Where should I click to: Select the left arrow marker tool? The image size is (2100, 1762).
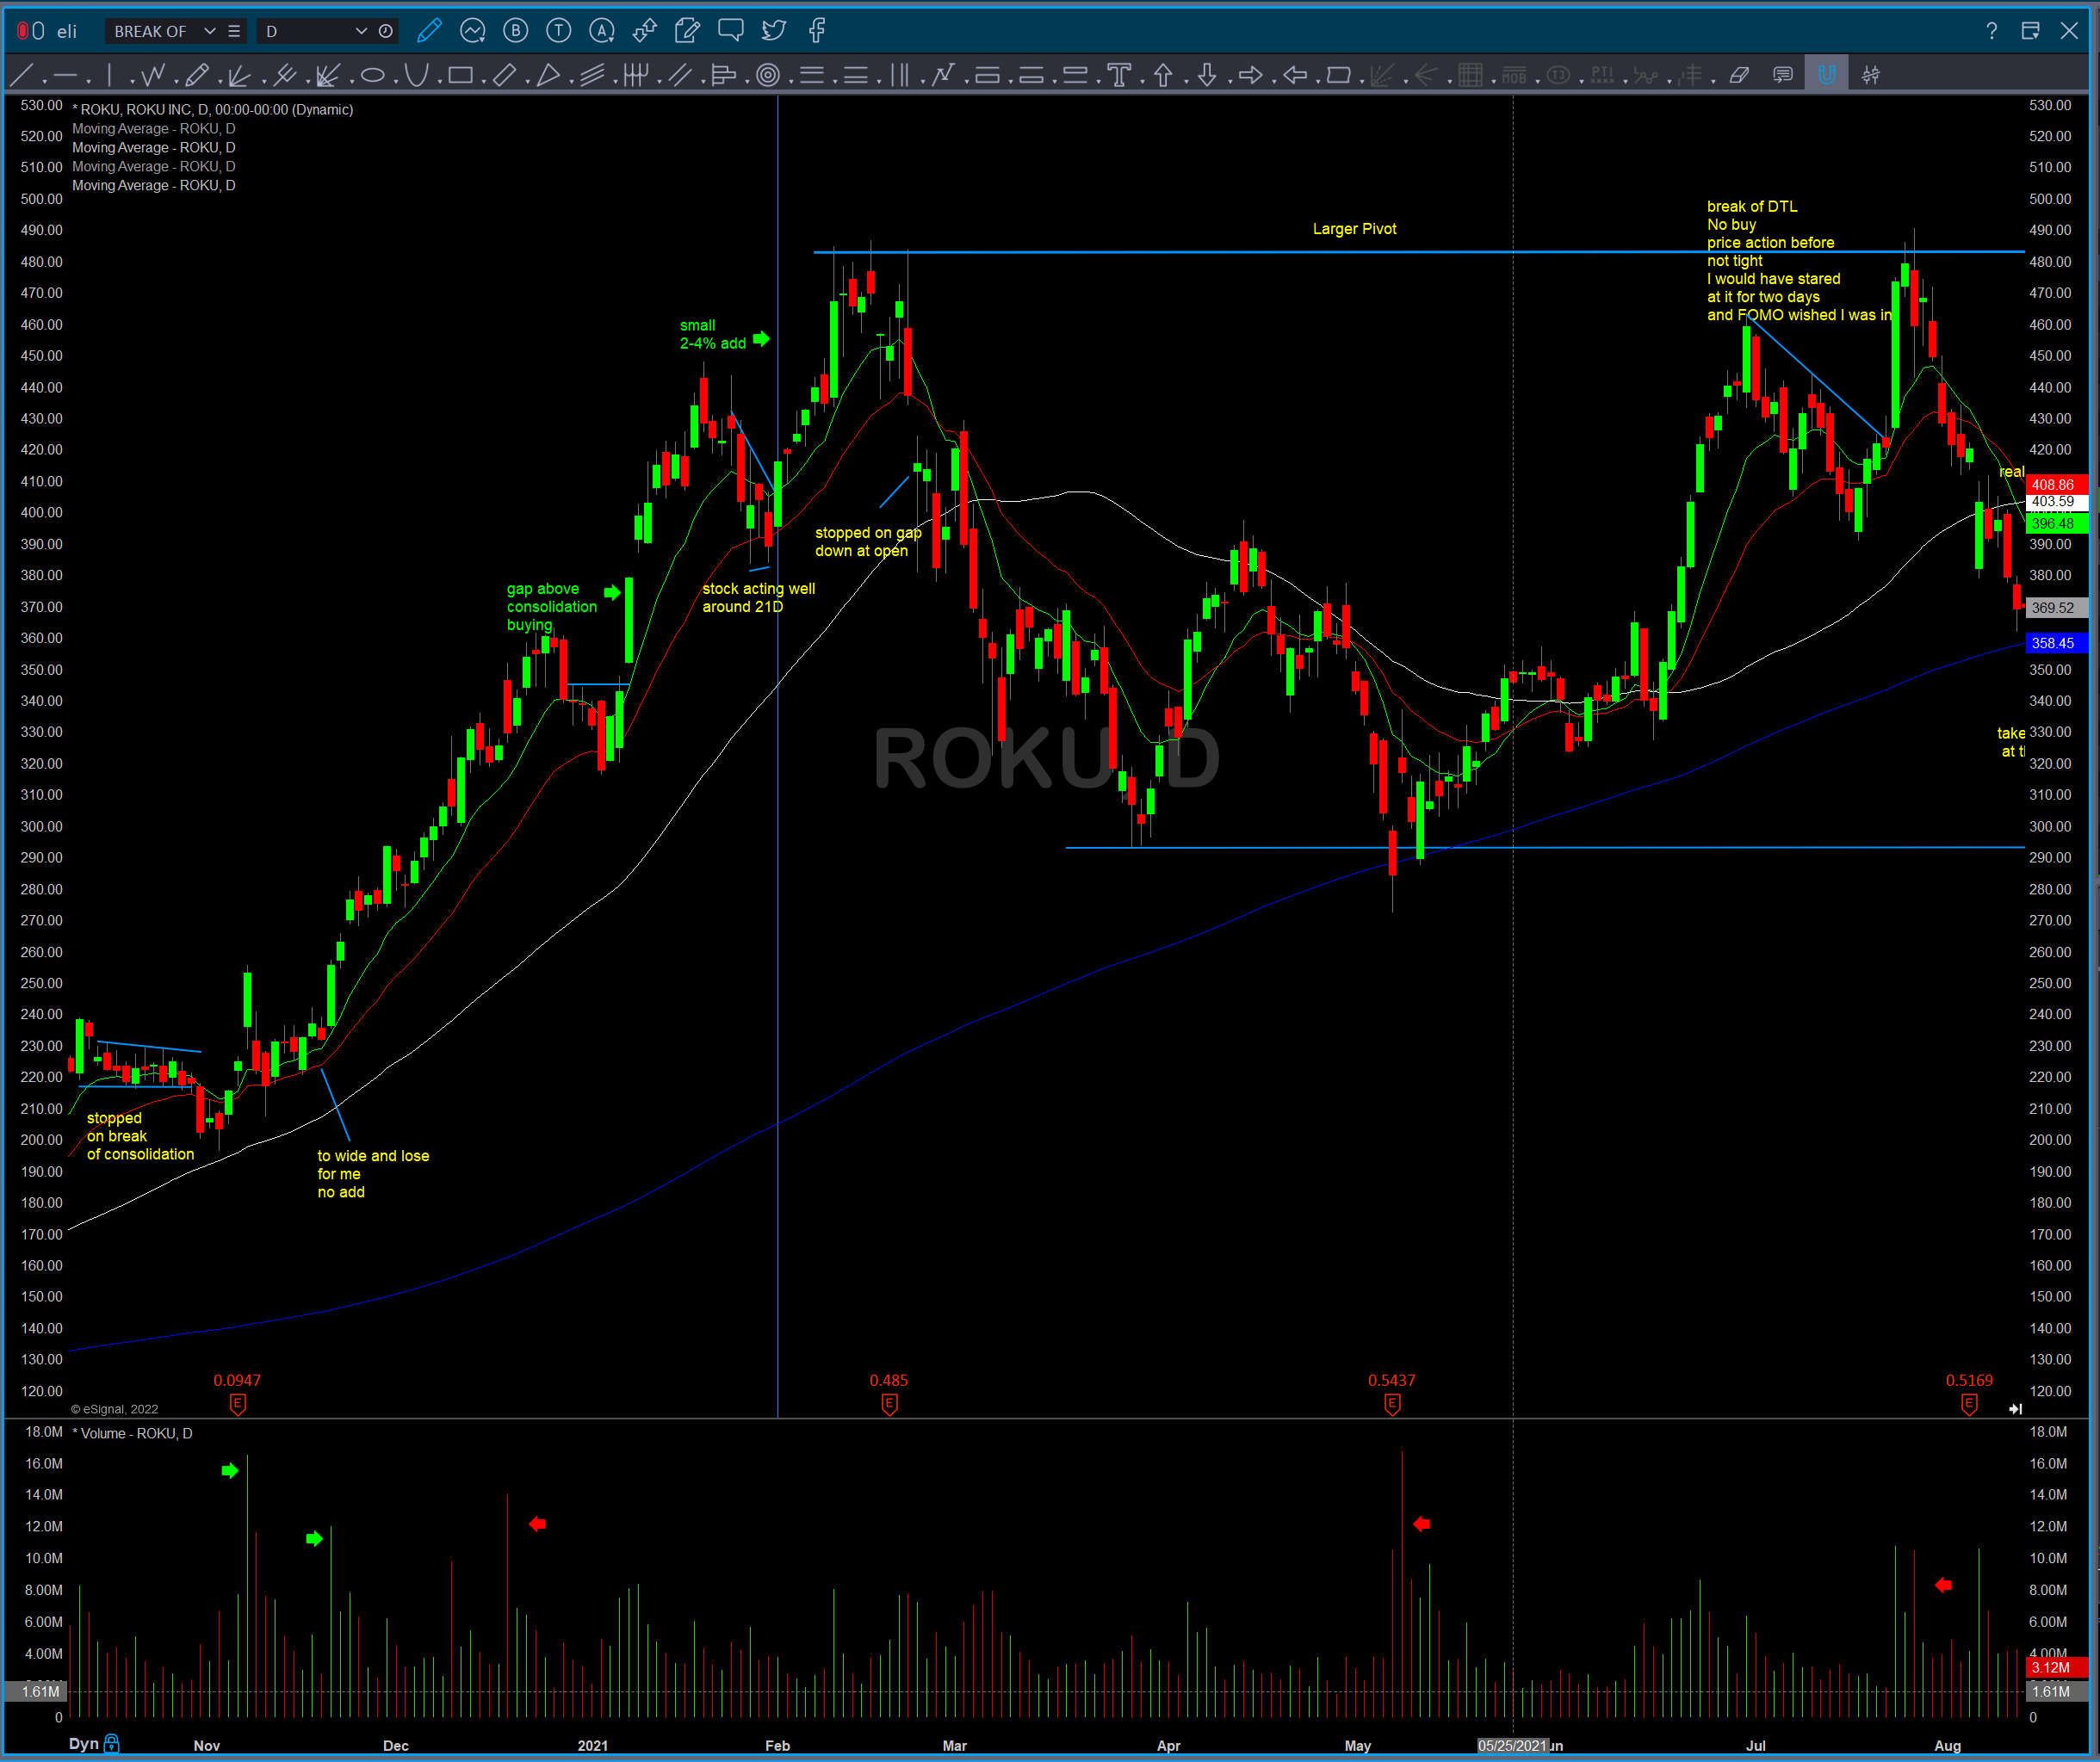[1295, 75]
